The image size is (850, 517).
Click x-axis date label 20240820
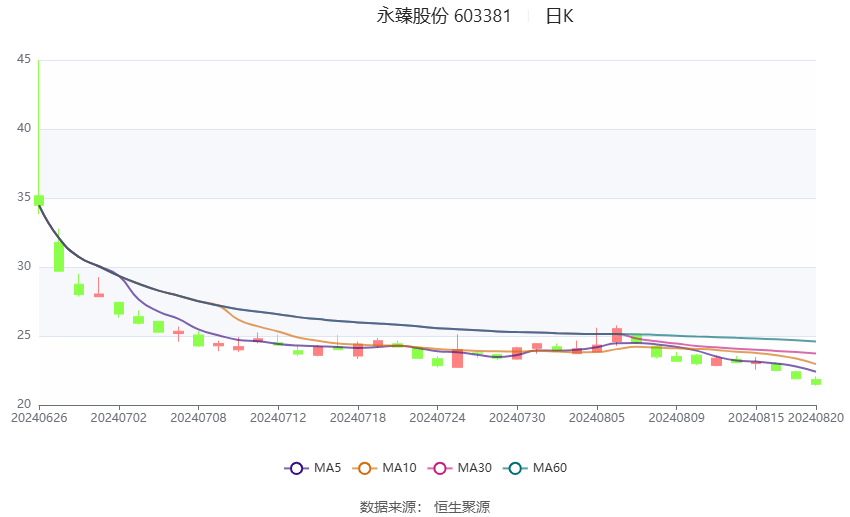[x=816, y=418]
